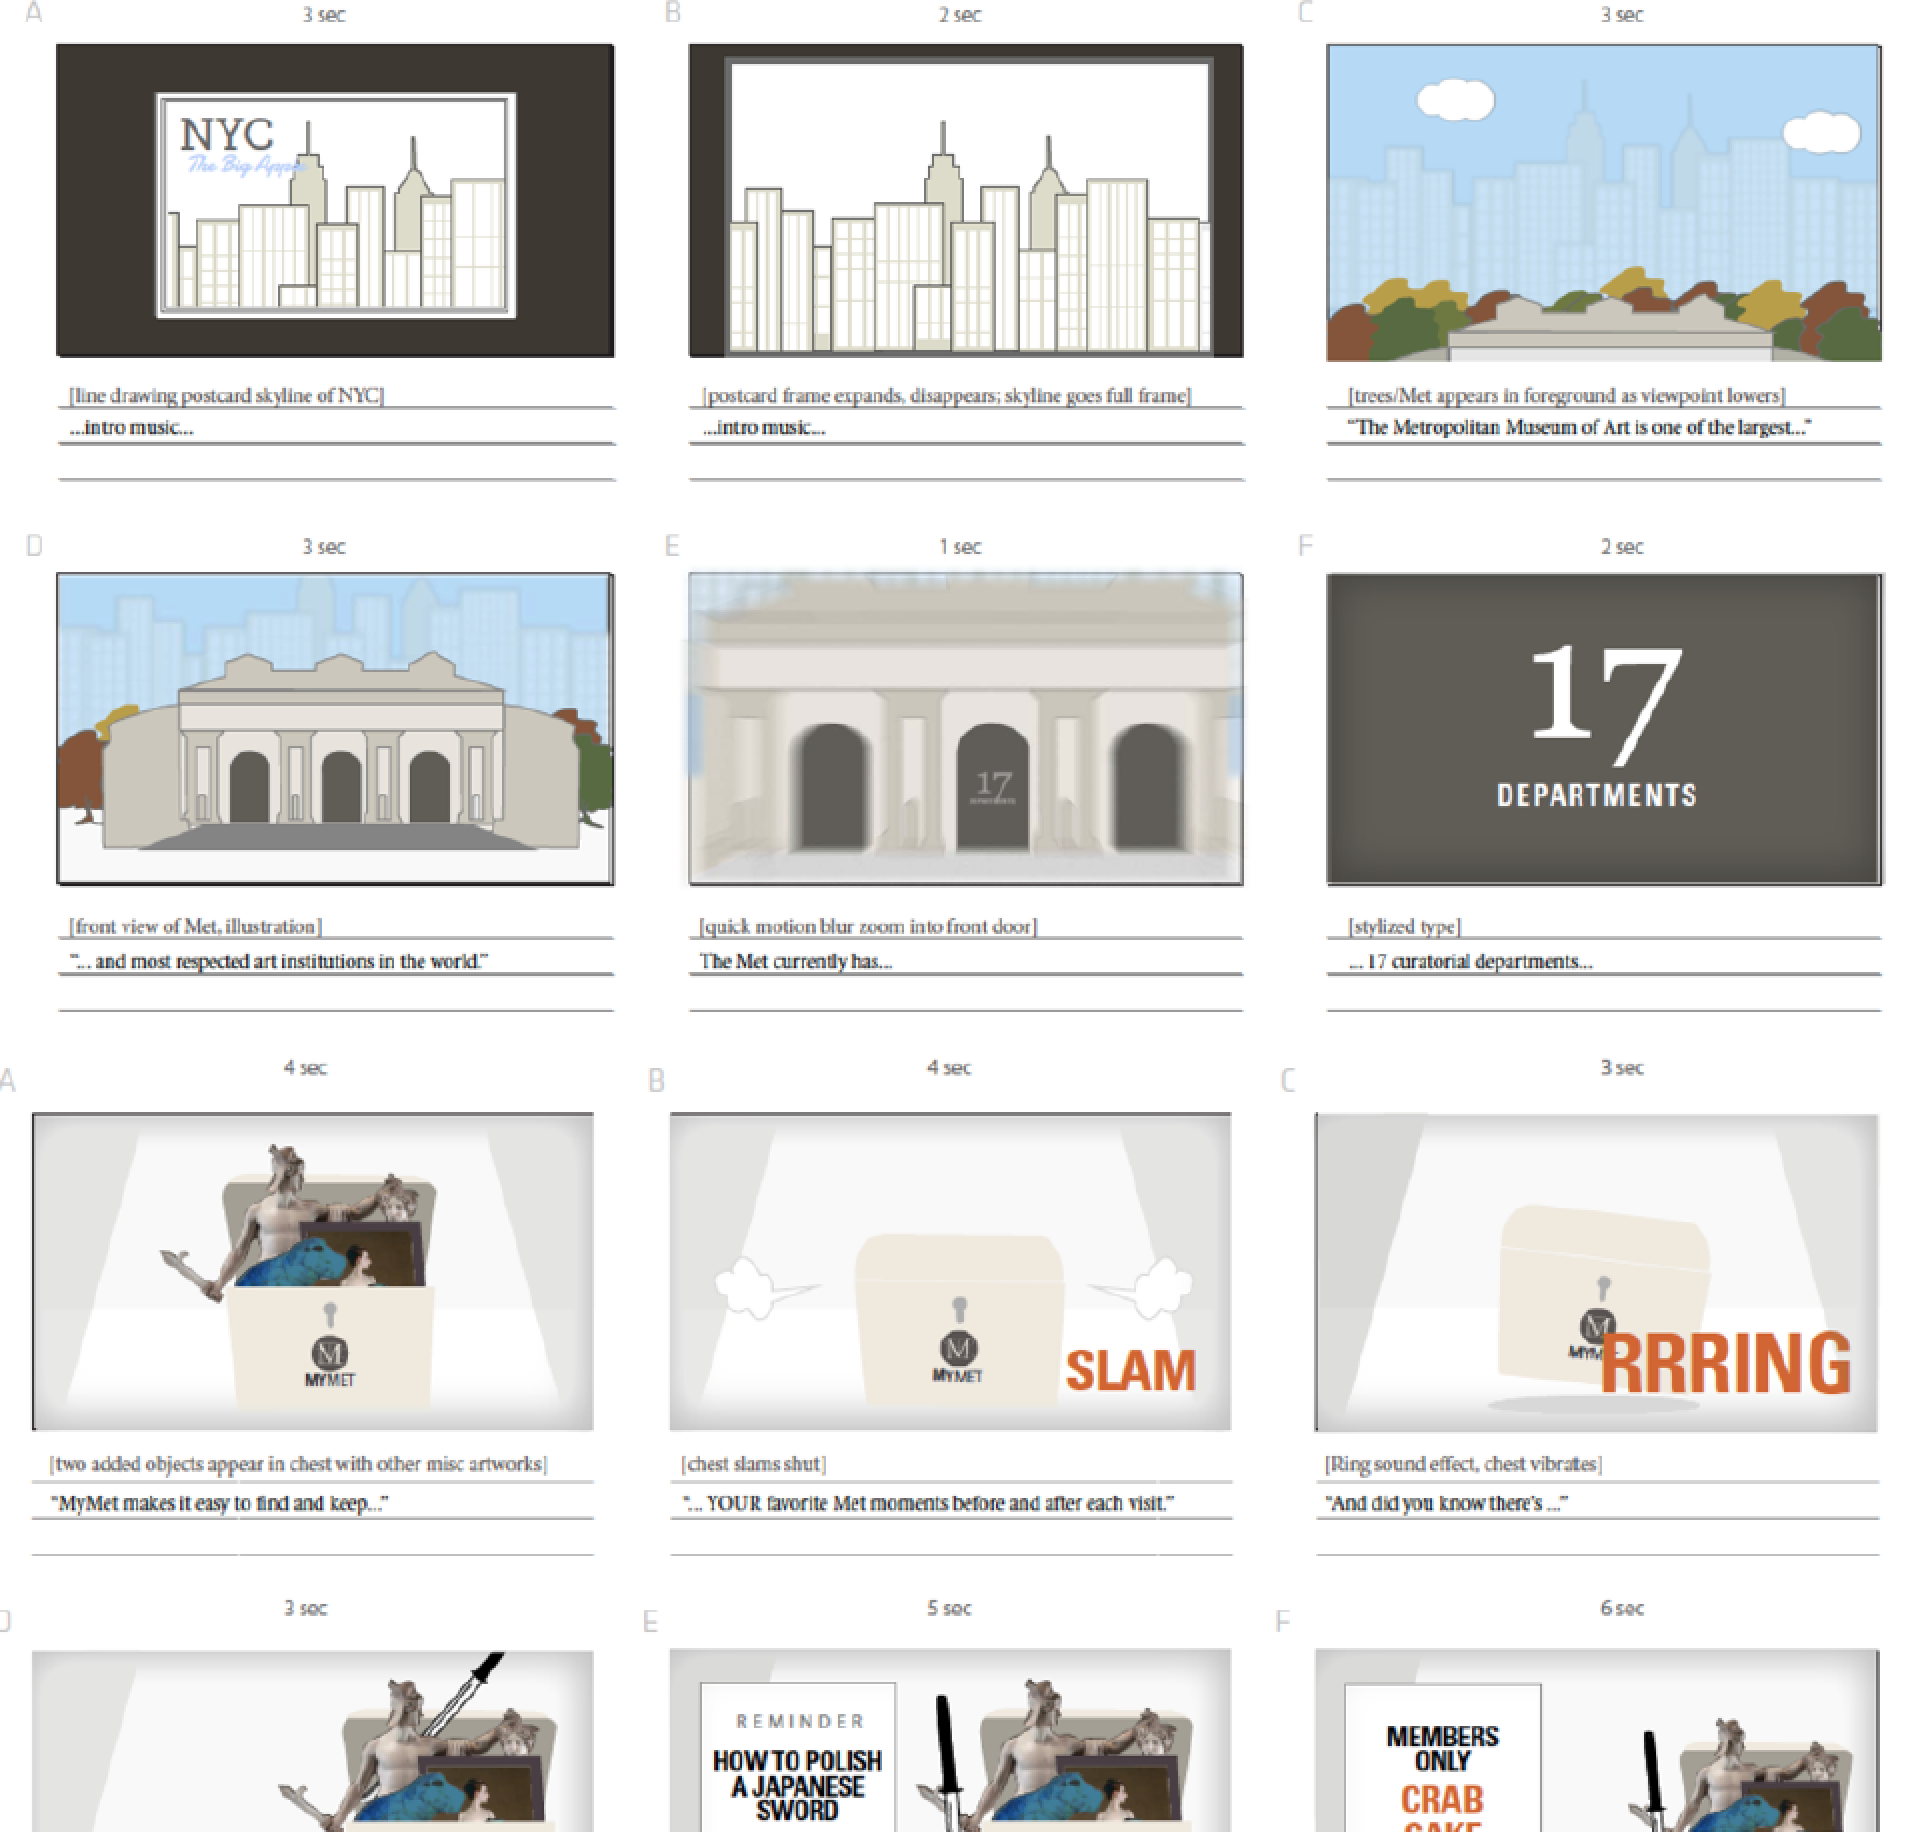Click the MyMet logo on the open chest
The image size is (1910, 1832).
(x=330, y=1361)
